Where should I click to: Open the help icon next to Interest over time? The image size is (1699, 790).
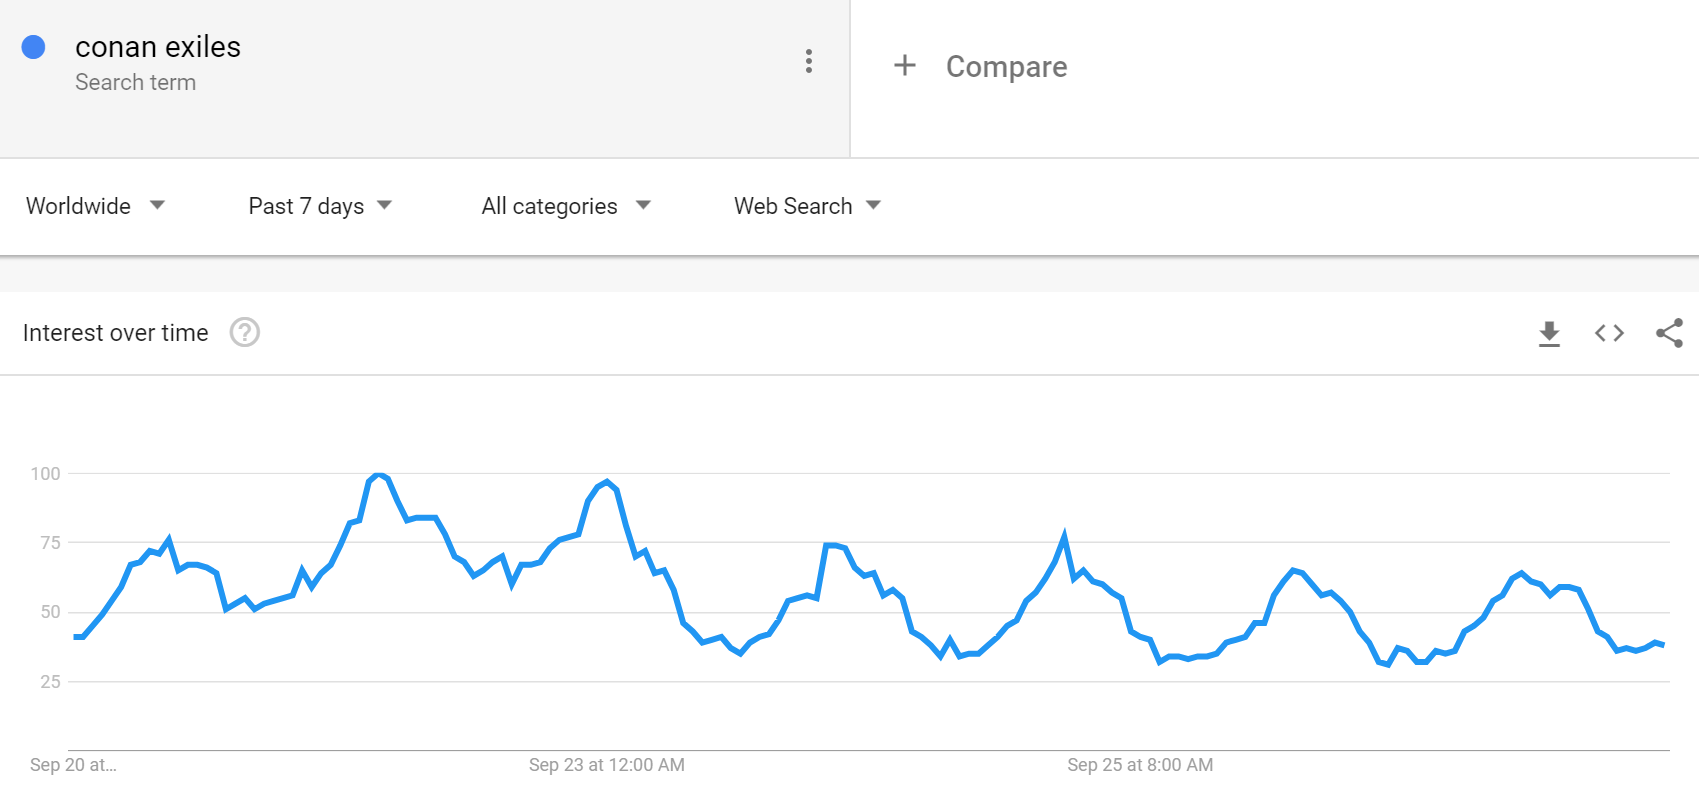tap(245, 332)
